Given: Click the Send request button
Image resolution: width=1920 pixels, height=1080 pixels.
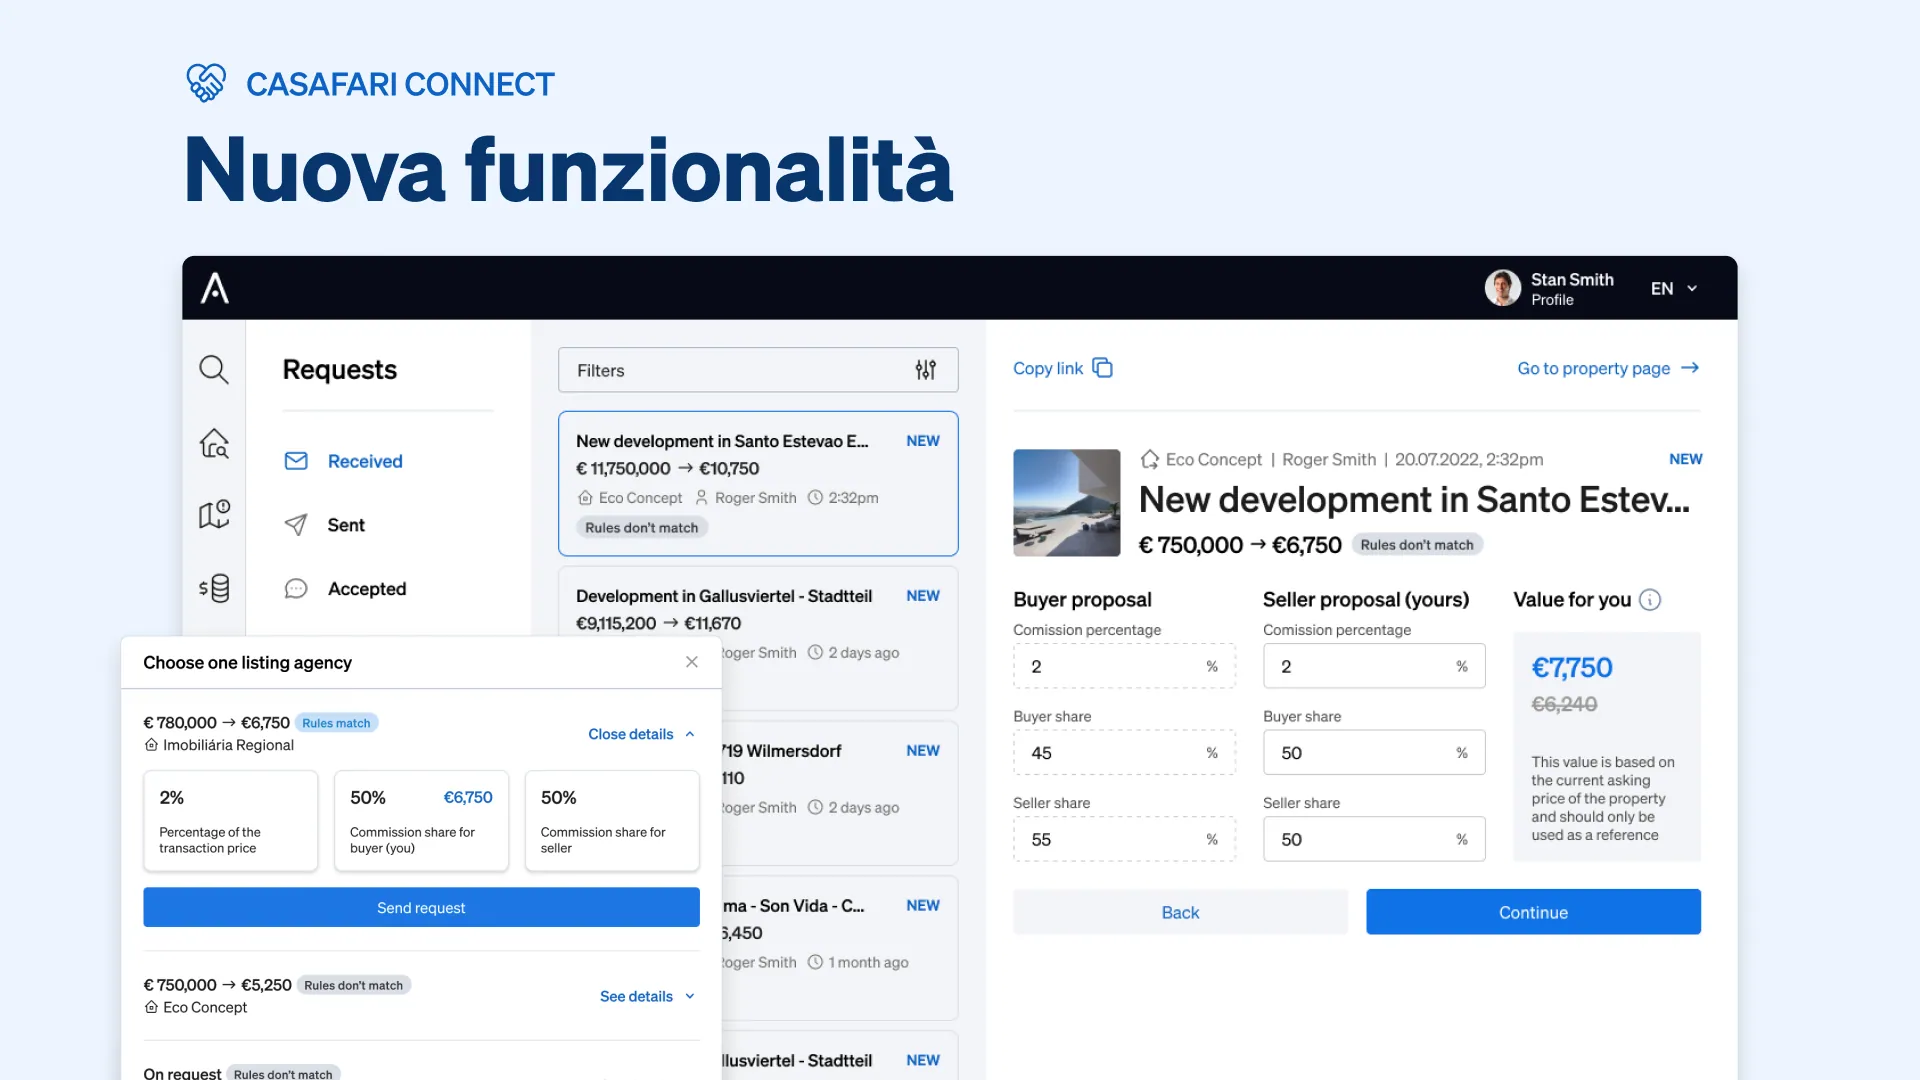Looking at the screenshot, I should point(421,907).
